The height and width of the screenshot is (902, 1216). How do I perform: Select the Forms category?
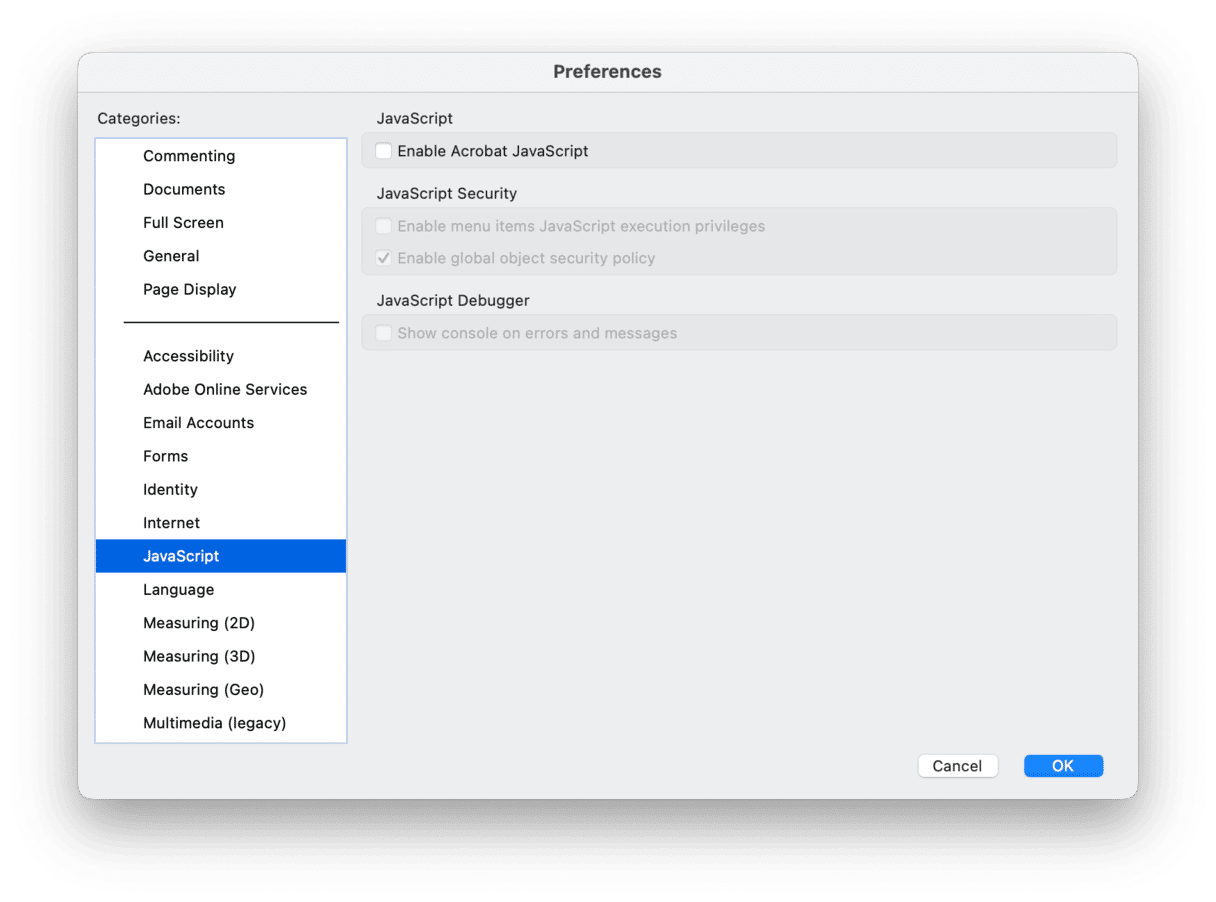point(166,456)
